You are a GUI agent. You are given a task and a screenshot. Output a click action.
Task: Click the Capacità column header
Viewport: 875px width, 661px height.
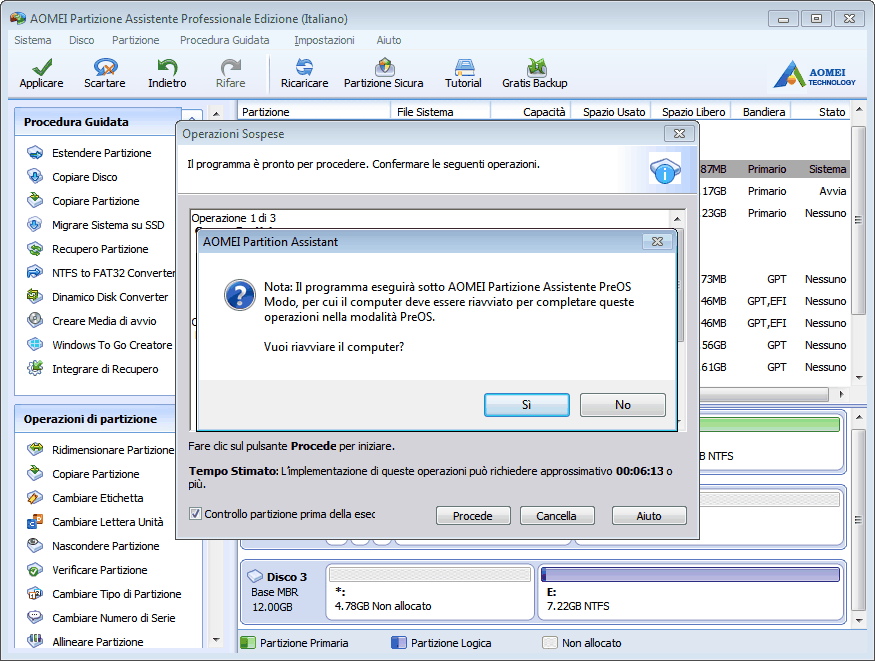pos(530,112)
